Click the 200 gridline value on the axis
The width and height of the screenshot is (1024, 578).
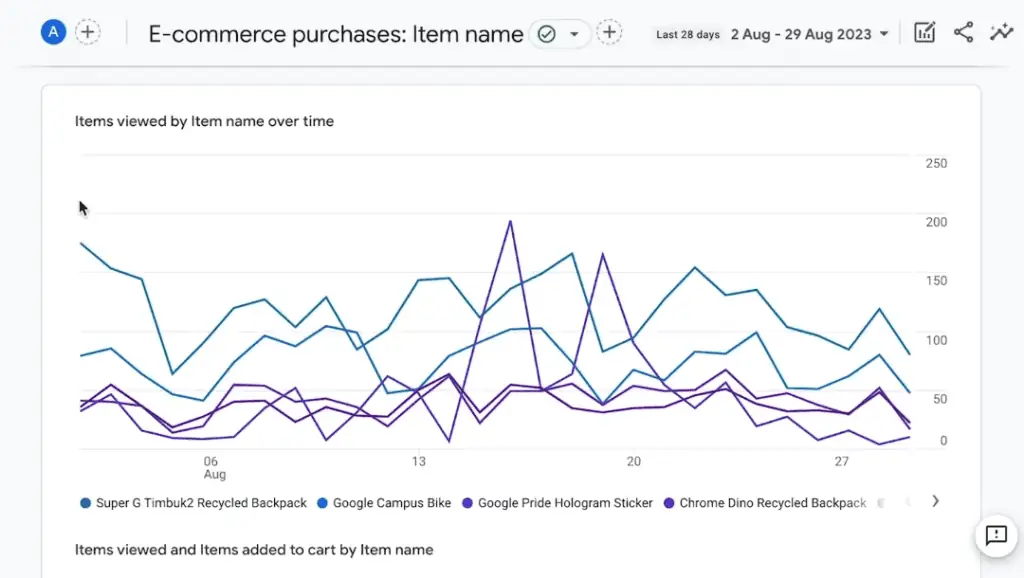click(x=935, y=222)
